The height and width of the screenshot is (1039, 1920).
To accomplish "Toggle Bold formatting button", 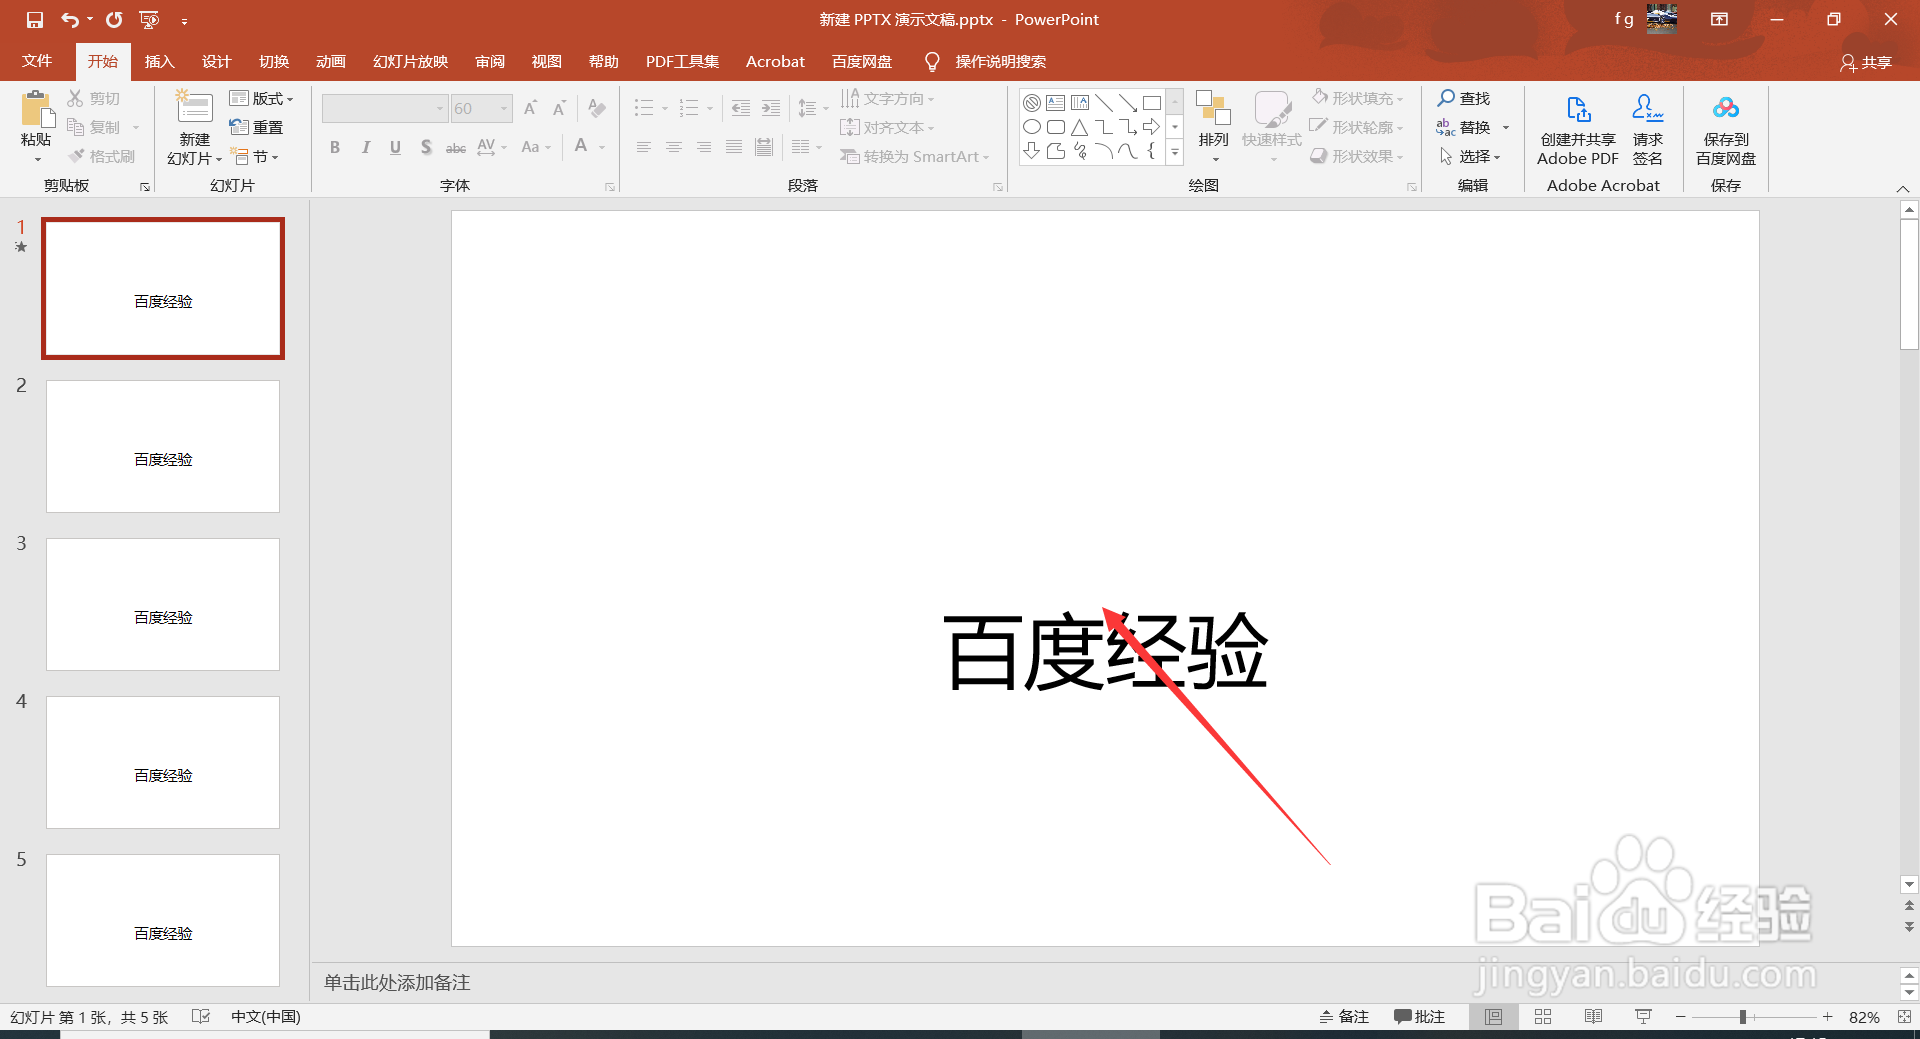I will click(335, 147).
